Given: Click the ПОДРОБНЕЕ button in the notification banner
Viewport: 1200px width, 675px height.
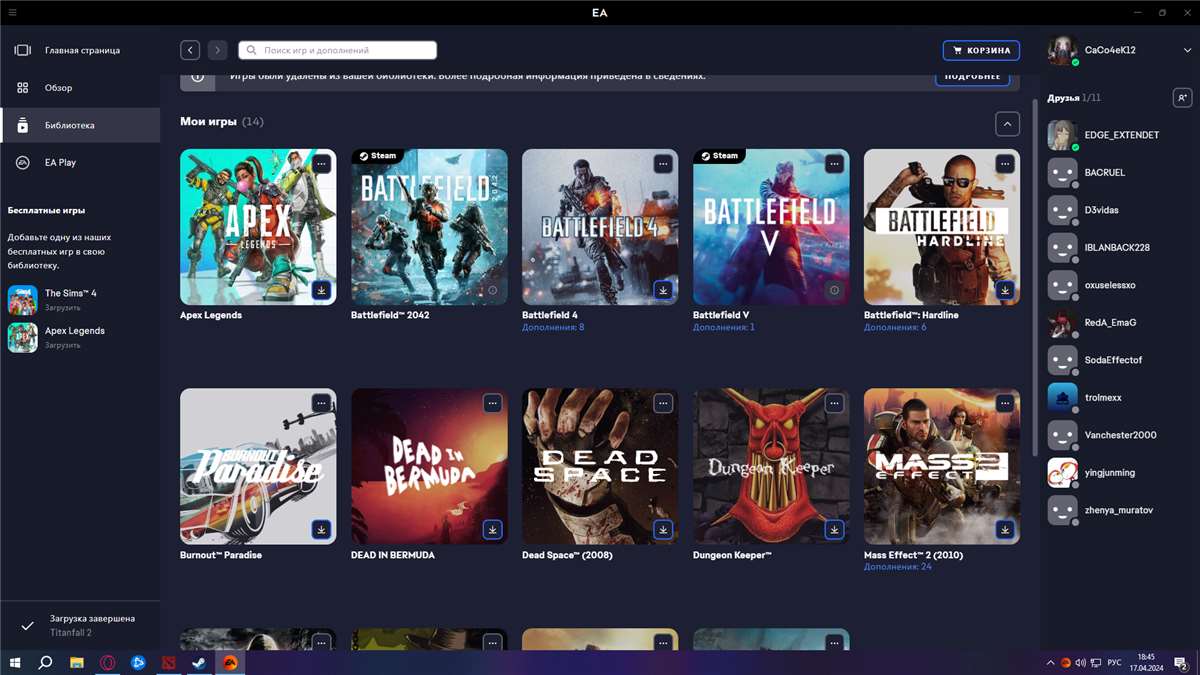Looking at the screenshot, I should coord(970,75).
